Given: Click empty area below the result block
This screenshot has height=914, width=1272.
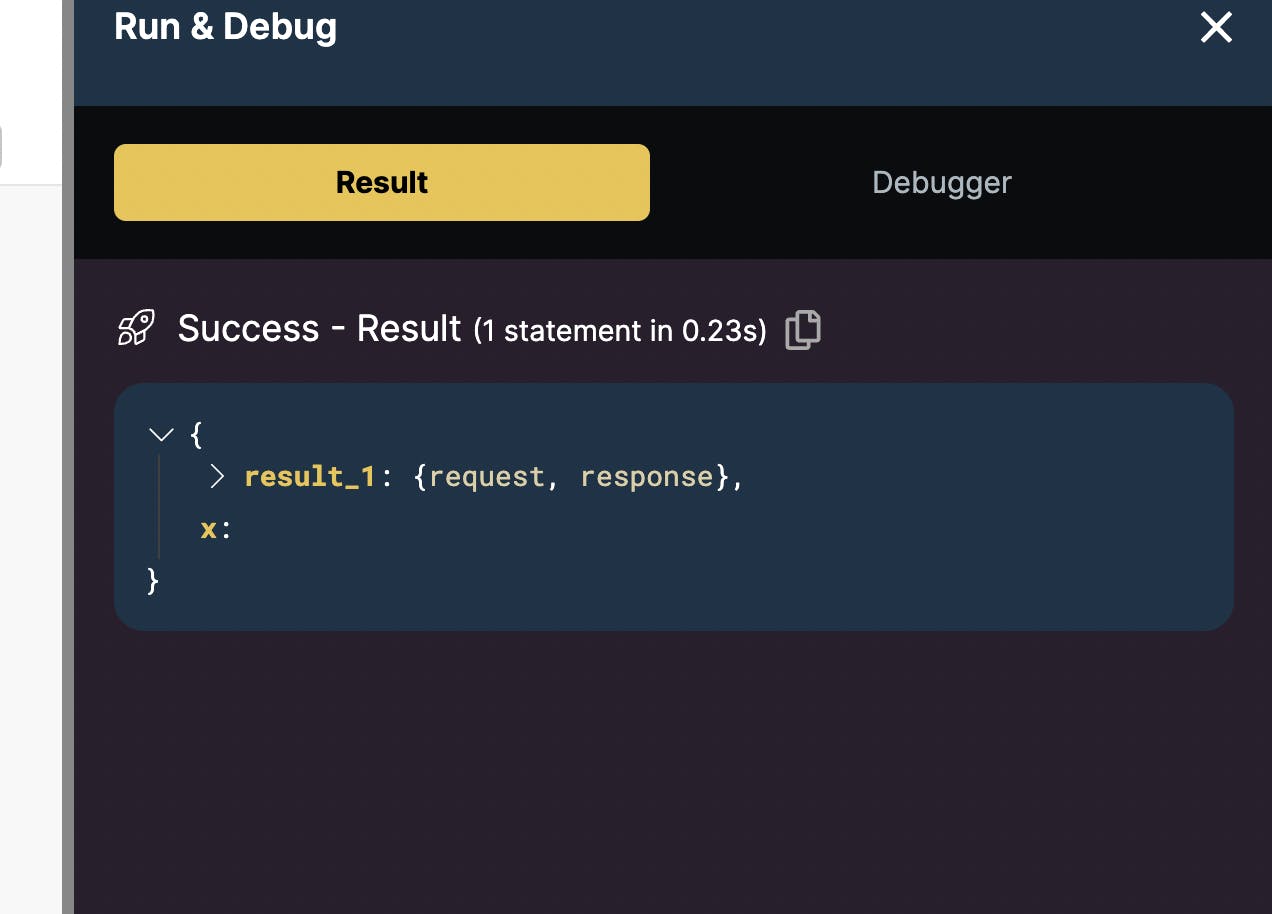Looking at the screenshot, I should click(x=672, y=770).
